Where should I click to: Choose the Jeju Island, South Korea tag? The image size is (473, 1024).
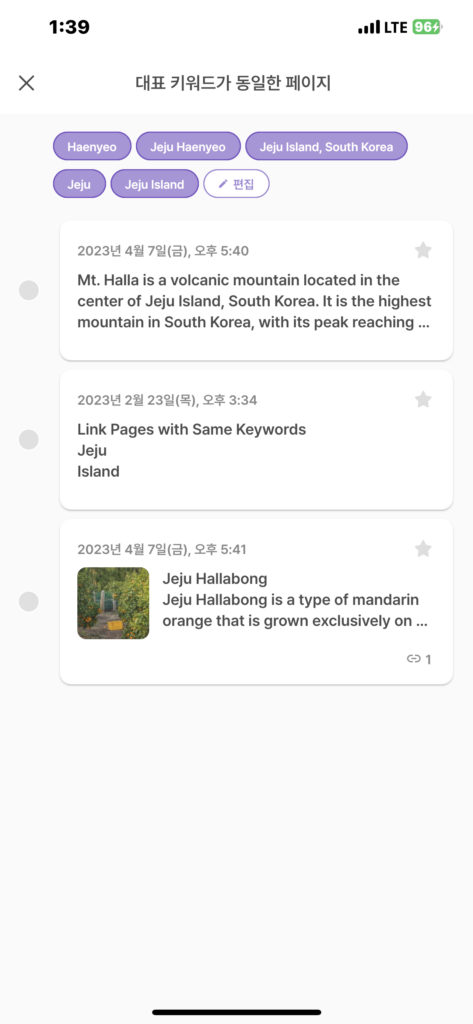(x=327, y=146)
